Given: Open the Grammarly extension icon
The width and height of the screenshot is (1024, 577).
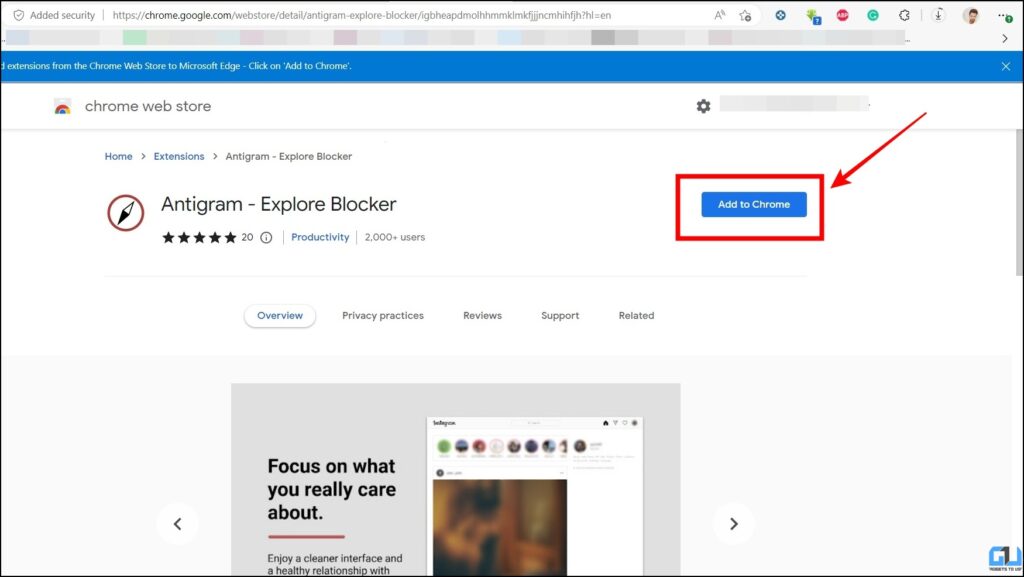Looking at the screenshot, I should click(872, 15).
